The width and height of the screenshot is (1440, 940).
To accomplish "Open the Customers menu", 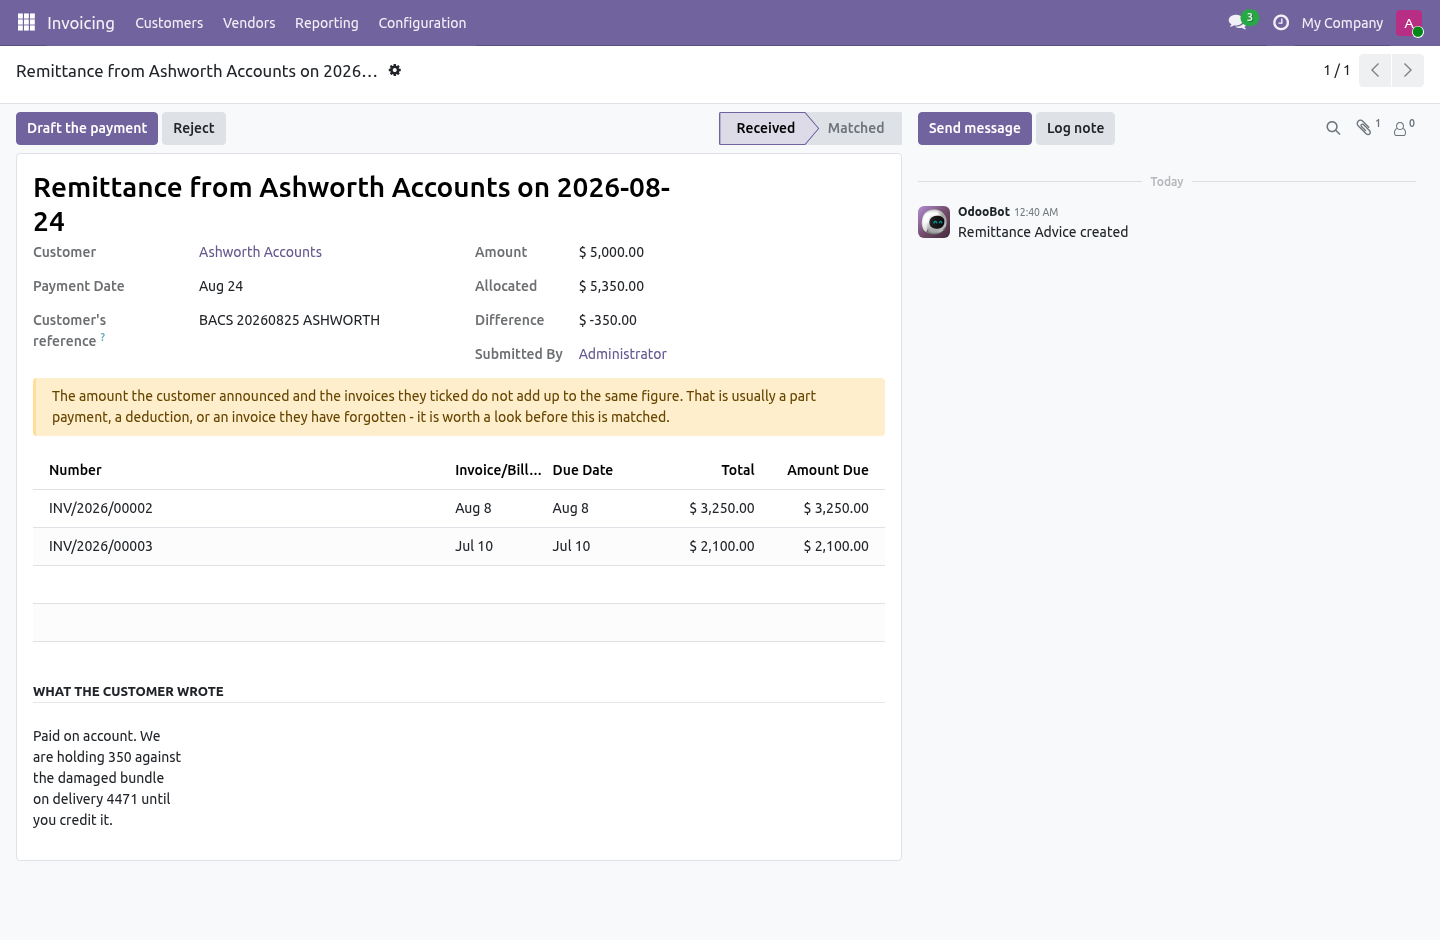I will 169,22.
